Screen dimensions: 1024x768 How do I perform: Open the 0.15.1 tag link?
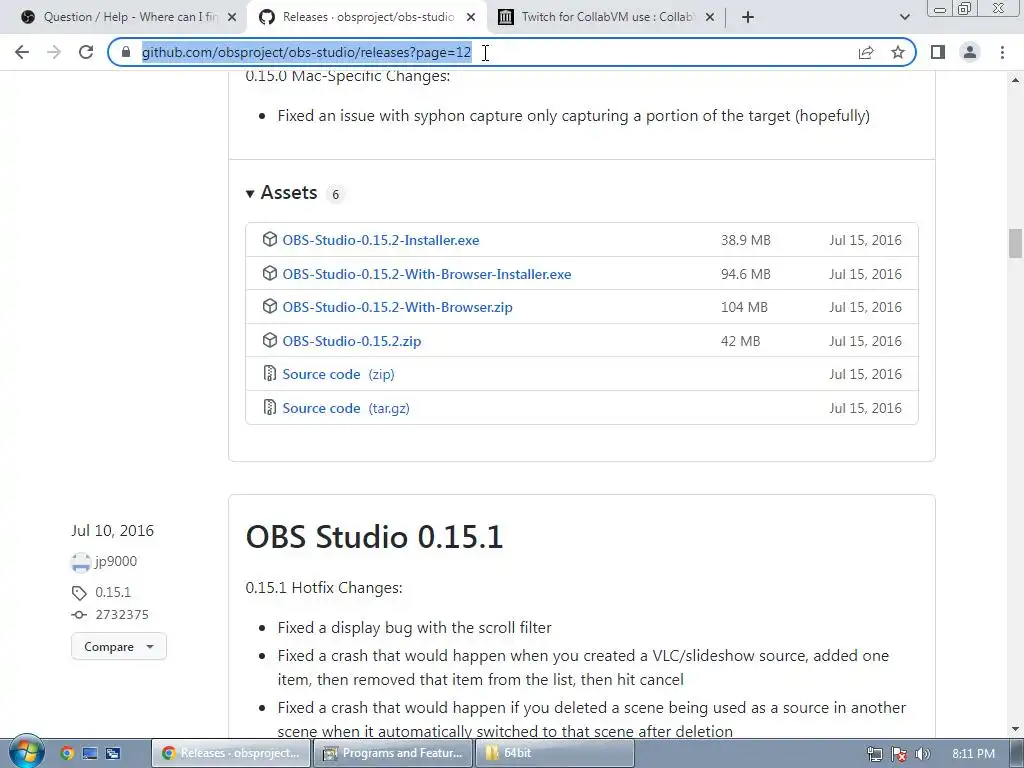click(113, 592)
